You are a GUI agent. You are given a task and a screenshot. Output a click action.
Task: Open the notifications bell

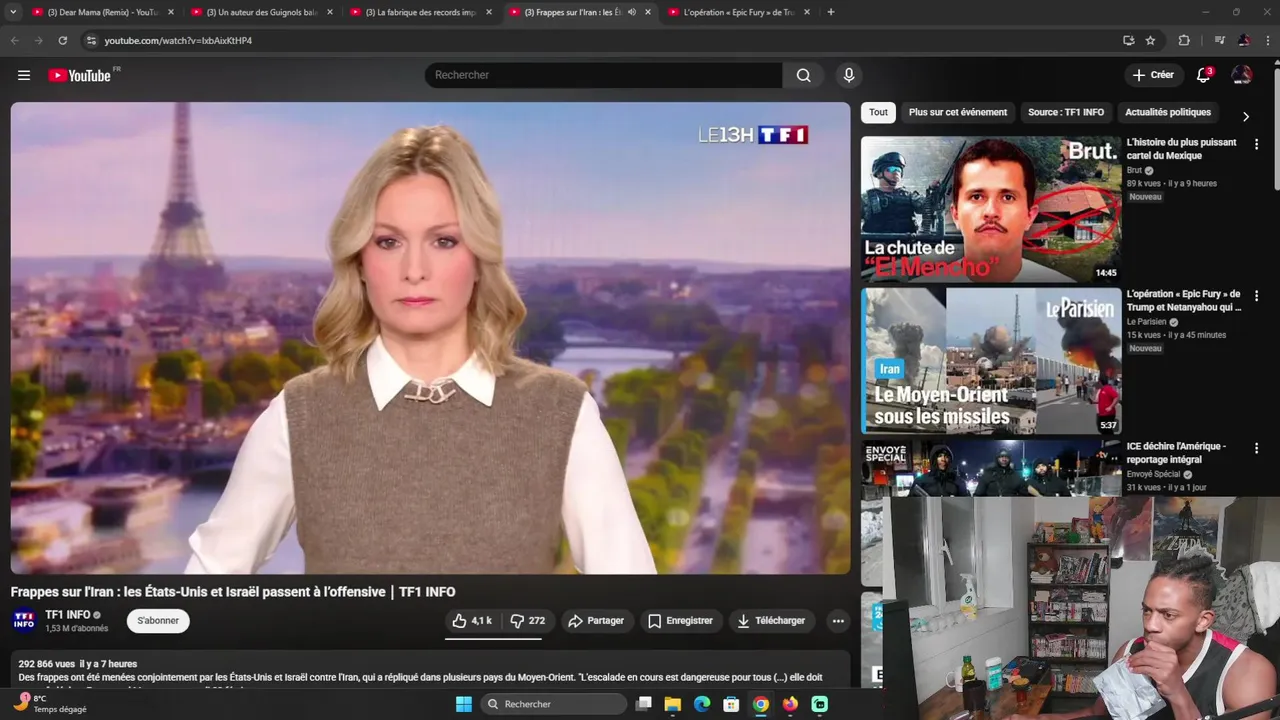click(x=1204, y=75)
